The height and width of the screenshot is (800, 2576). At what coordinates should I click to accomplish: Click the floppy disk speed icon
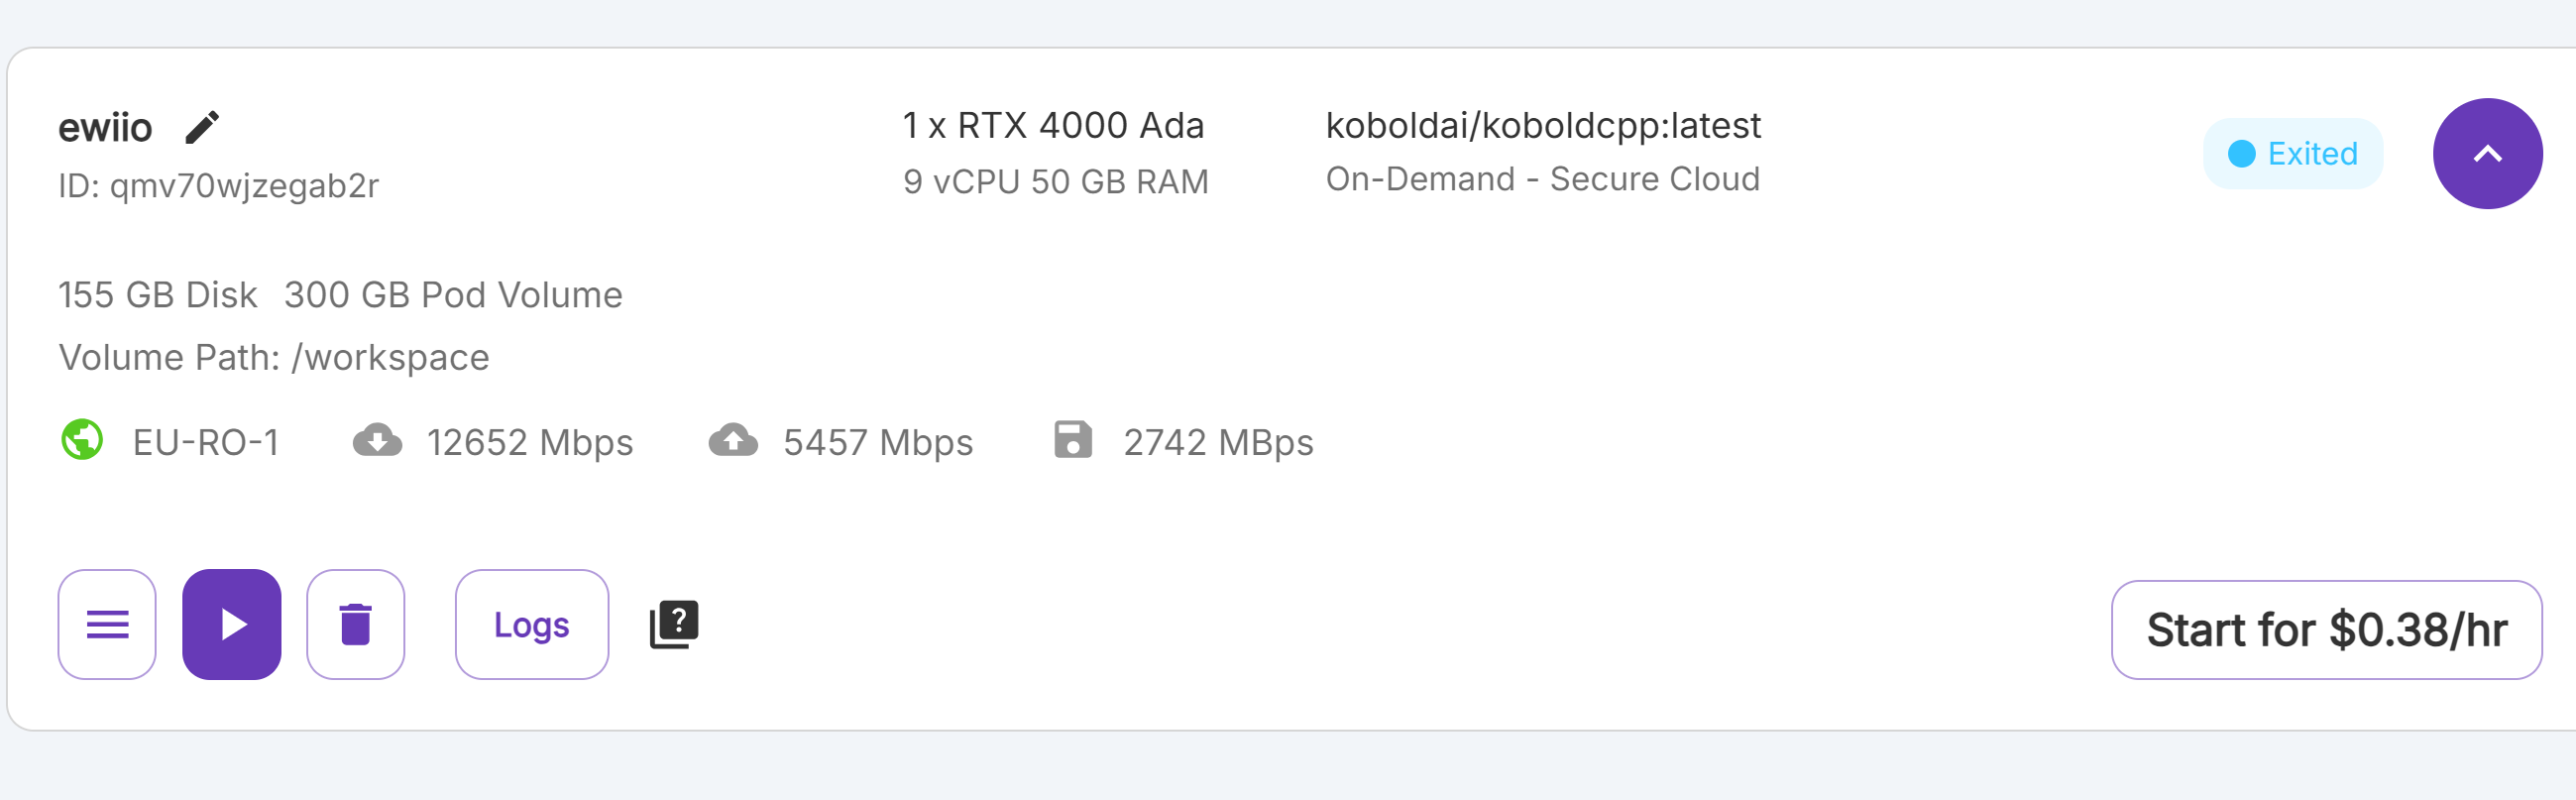1073,440
